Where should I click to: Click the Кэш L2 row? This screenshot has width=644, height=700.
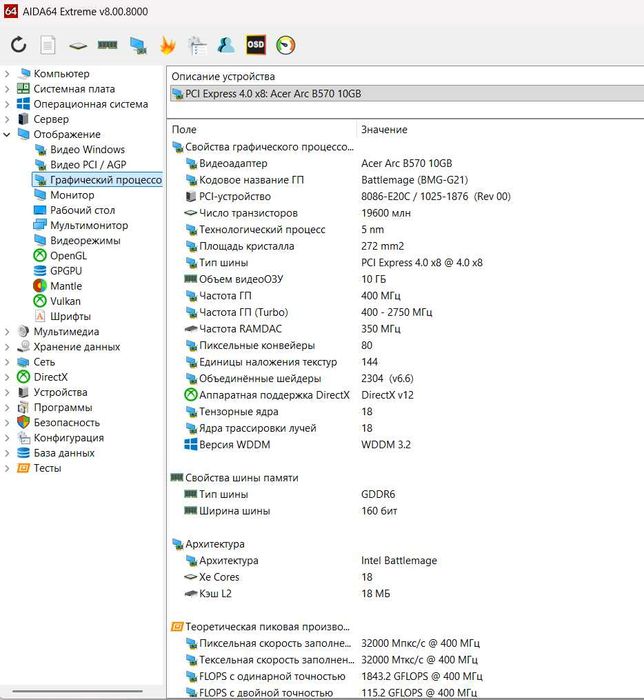tap(406, 593)
